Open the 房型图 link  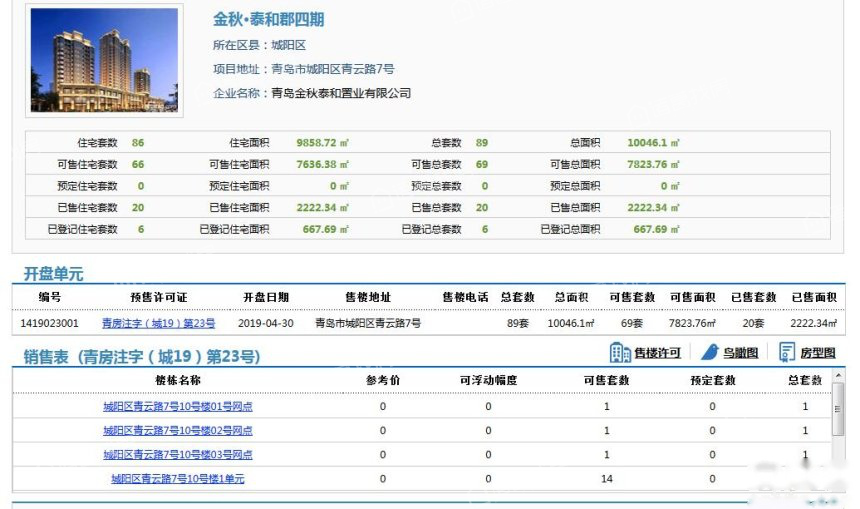818,353
